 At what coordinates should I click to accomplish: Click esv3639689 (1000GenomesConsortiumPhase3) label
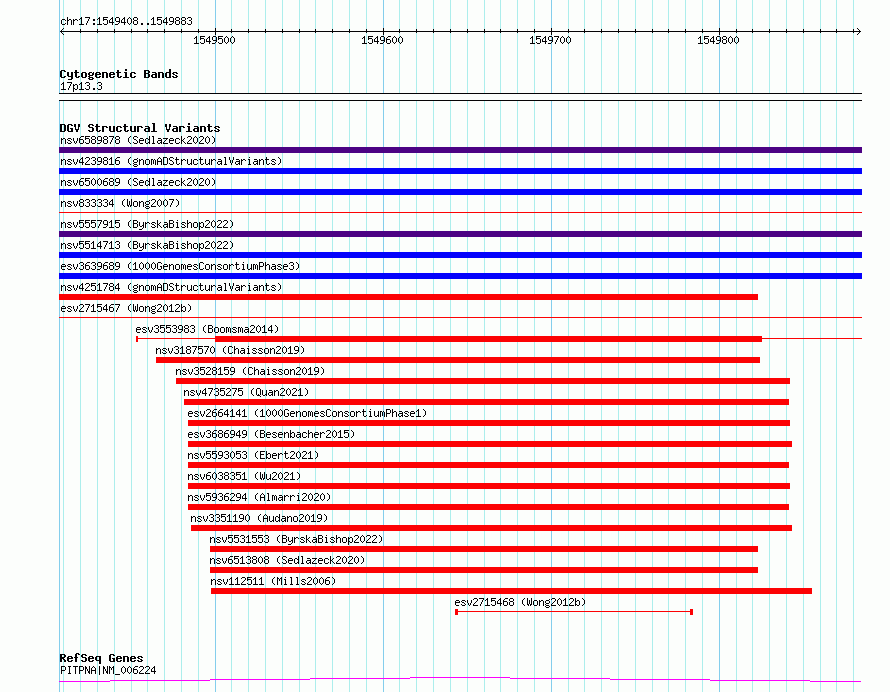pyautogui.click(x=180, y=266)
